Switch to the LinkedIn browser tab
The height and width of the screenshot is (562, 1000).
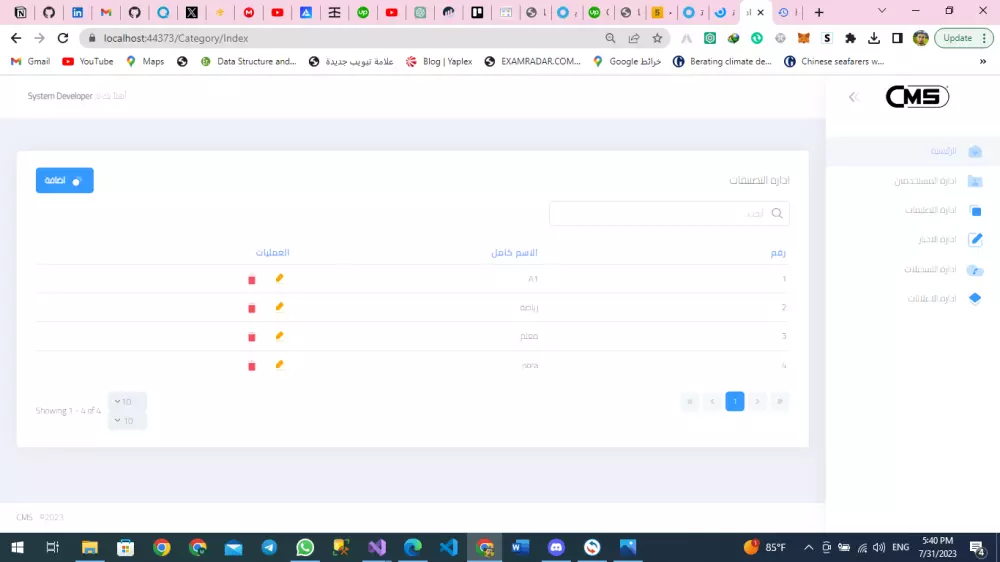(77, 12)
